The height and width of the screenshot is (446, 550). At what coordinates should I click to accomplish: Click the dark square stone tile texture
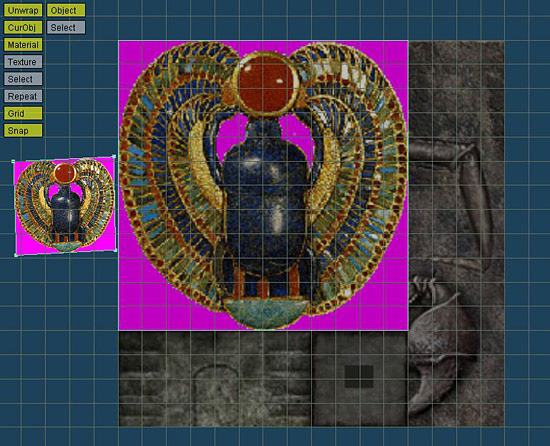(x=360, y=379)
